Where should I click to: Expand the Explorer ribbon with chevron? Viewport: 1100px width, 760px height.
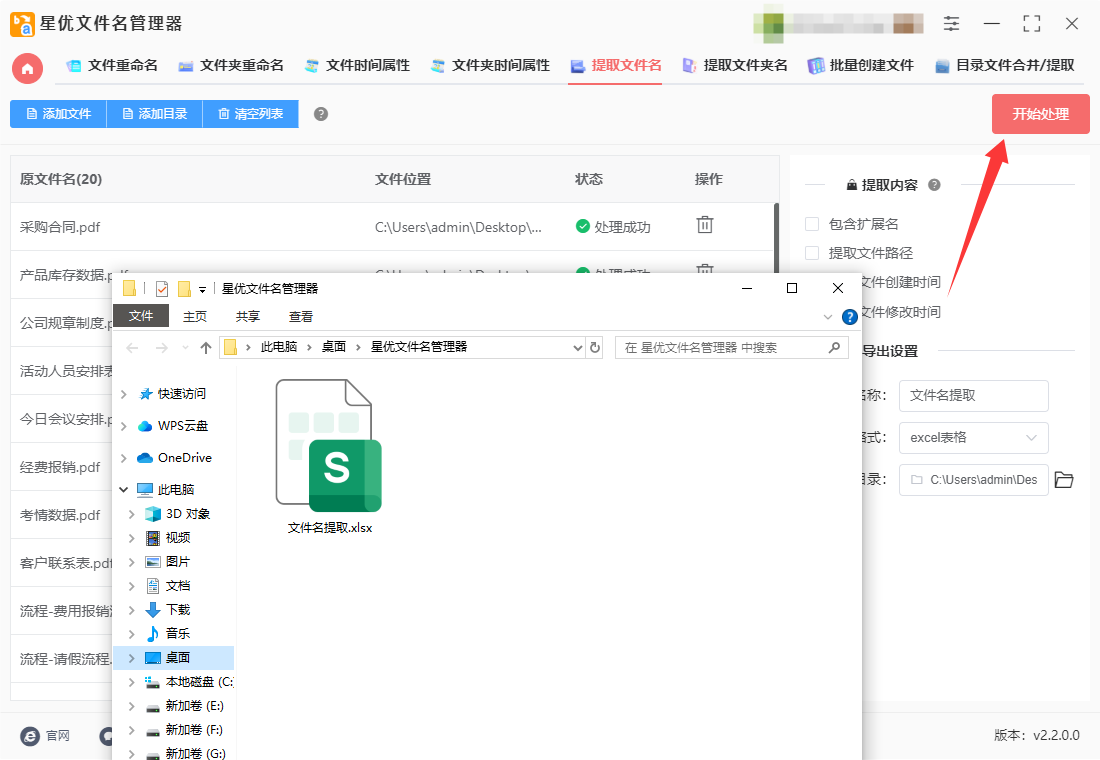(x=828, y=317)
